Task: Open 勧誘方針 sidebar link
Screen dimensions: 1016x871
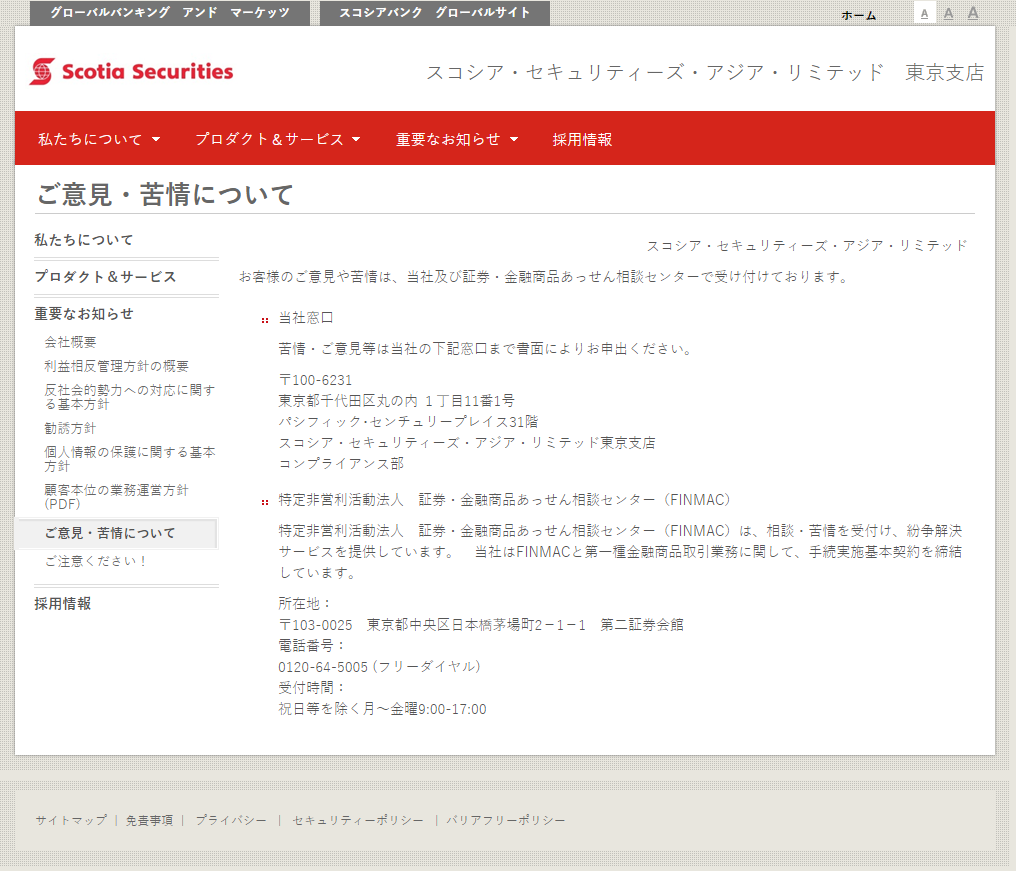Action: [70, 428]
